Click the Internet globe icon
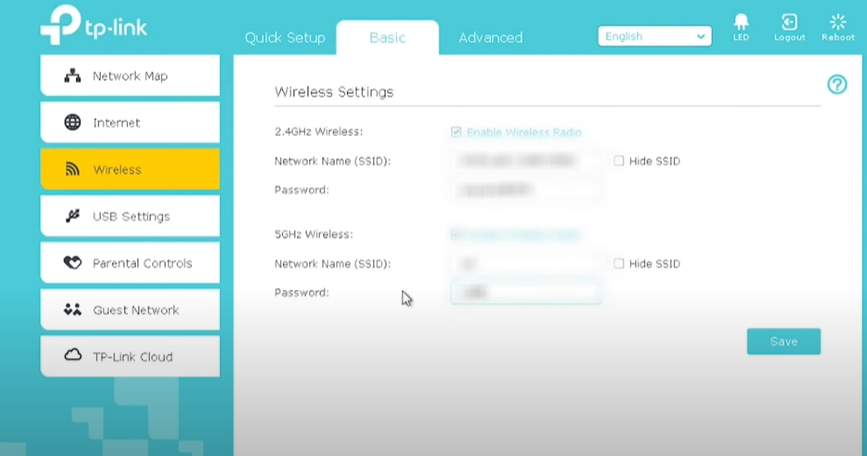Viewport: 867px width, 456px height. point(72,123)
